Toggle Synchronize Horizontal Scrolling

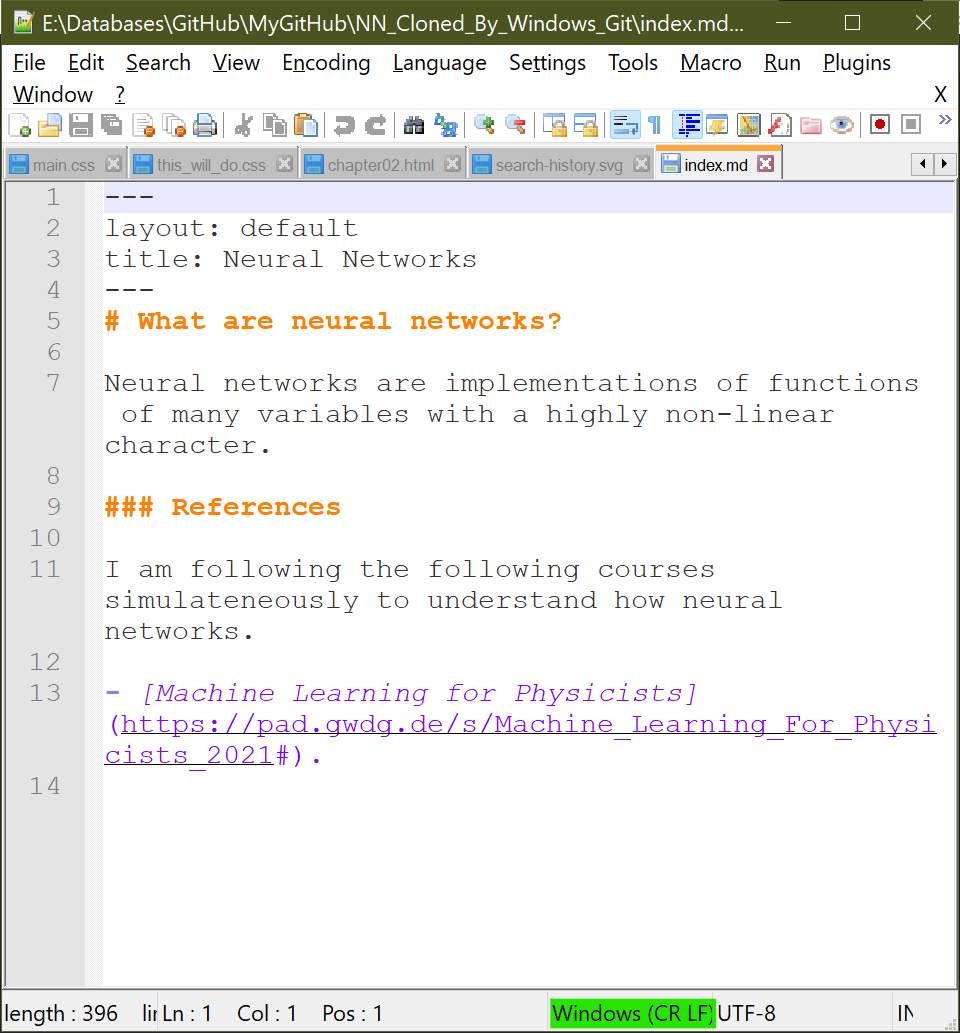tap(588, 126)
